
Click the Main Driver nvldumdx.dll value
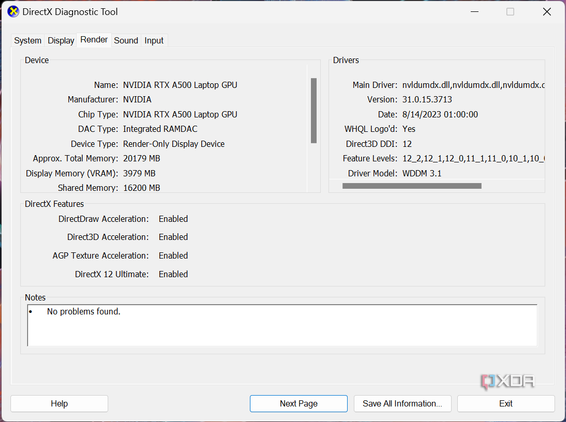tap(473, 85)
